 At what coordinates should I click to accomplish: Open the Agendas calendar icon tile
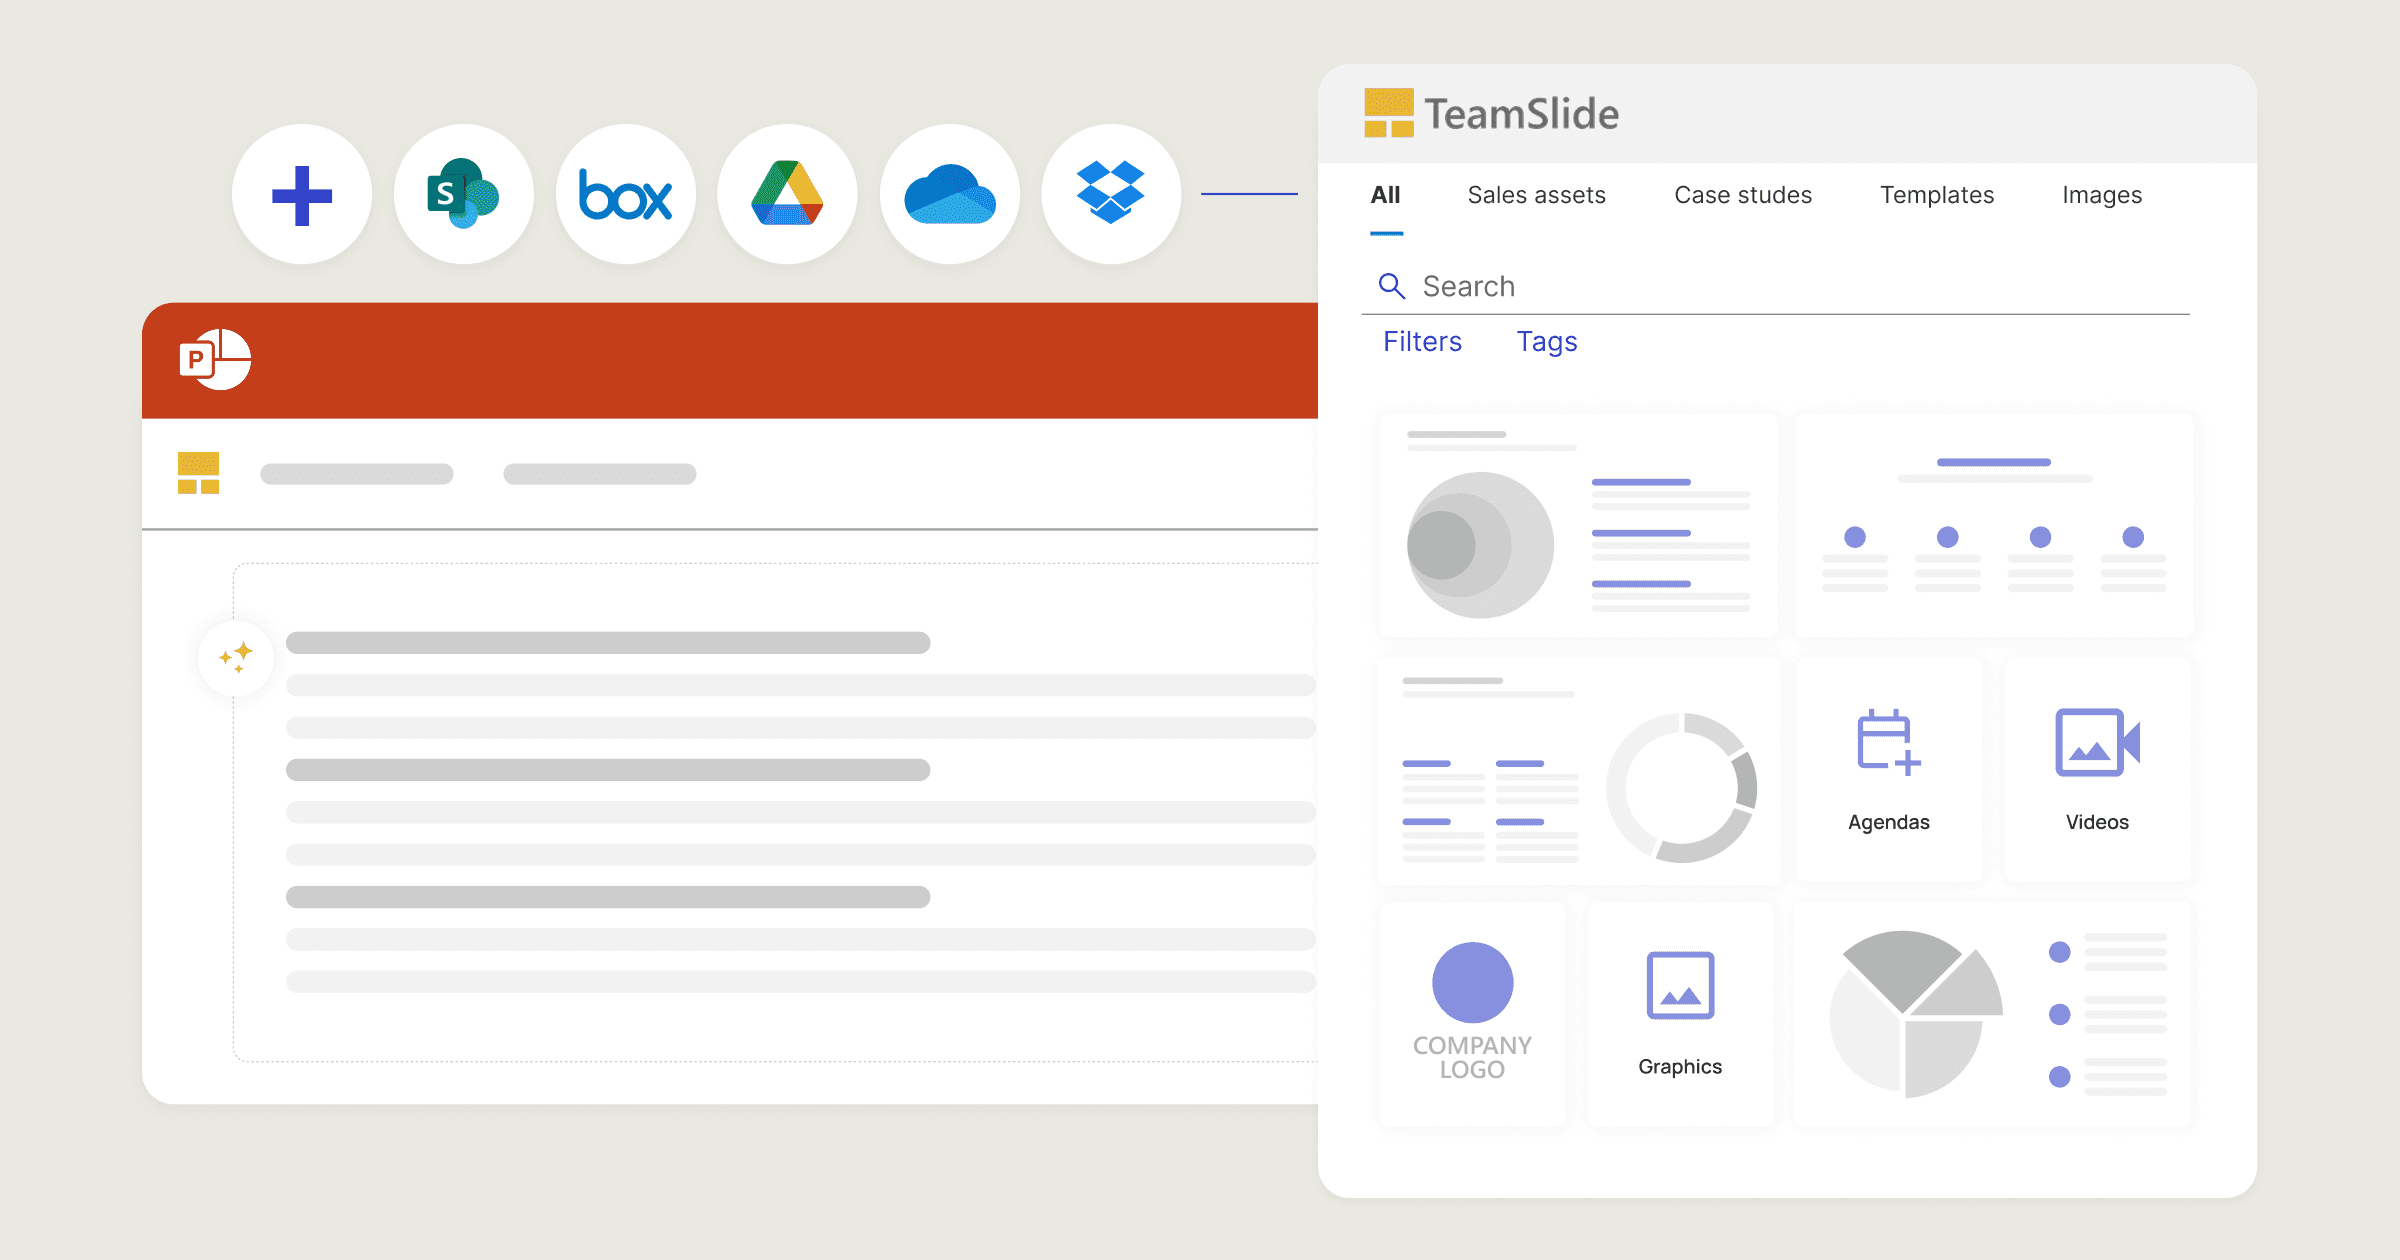coord(1889,770)
